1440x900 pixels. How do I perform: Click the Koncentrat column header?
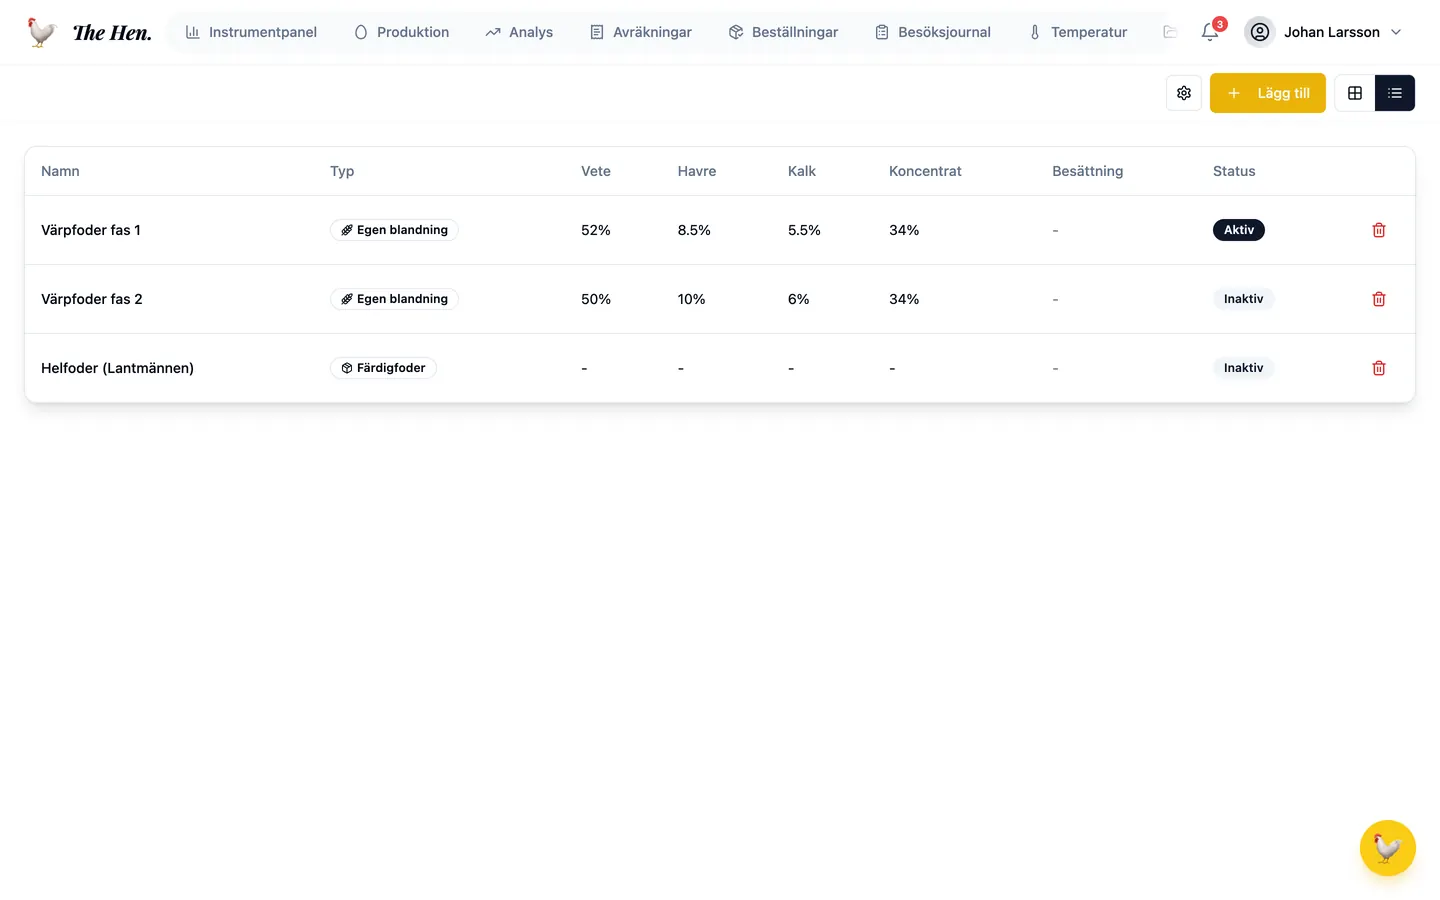tap(925, 171)
